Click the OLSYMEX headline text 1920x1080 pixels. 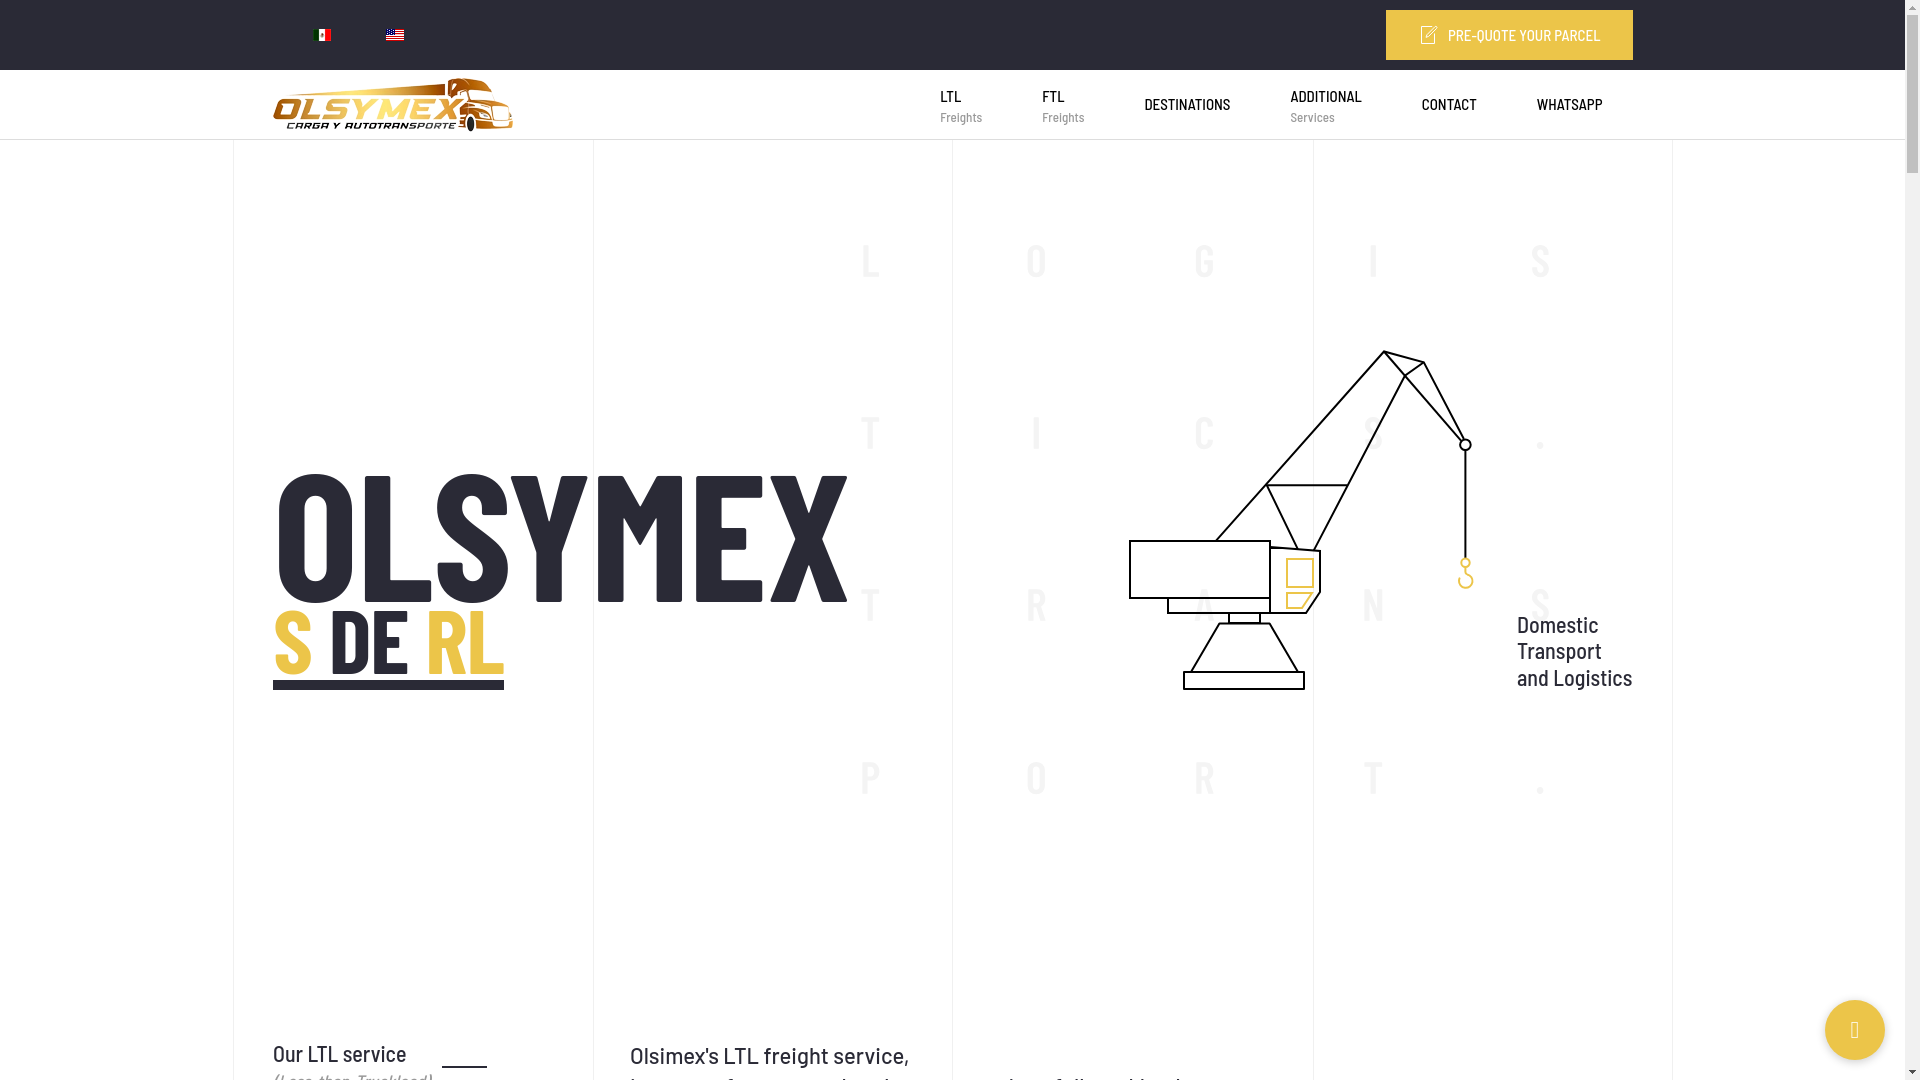click(x=561, y=538)
